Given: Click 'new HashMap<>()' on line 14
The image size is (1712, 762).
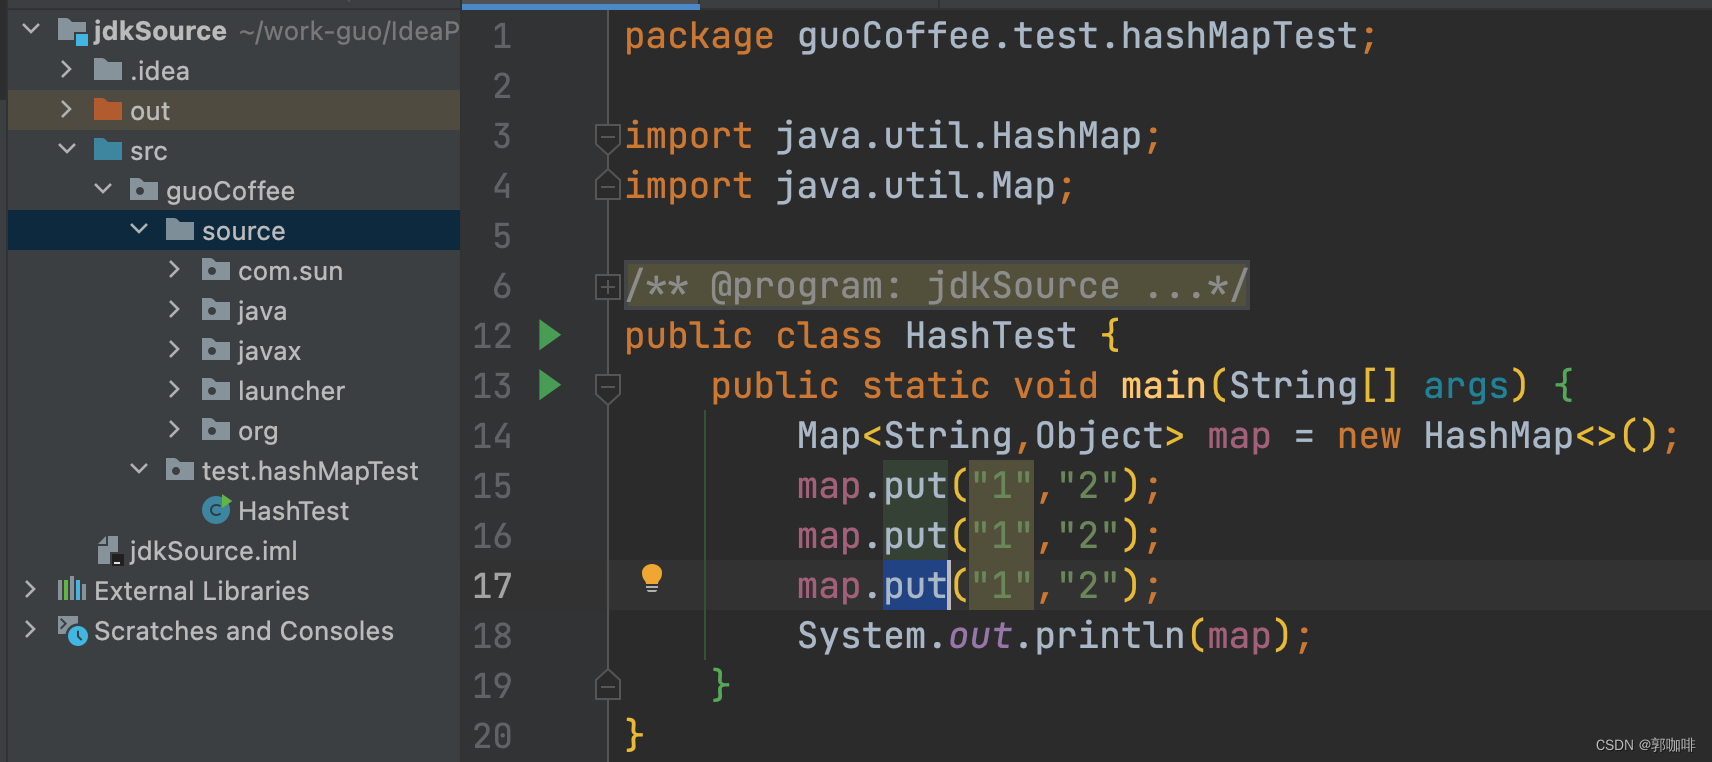Looking at the screenshot, I should coord(1498,436).
